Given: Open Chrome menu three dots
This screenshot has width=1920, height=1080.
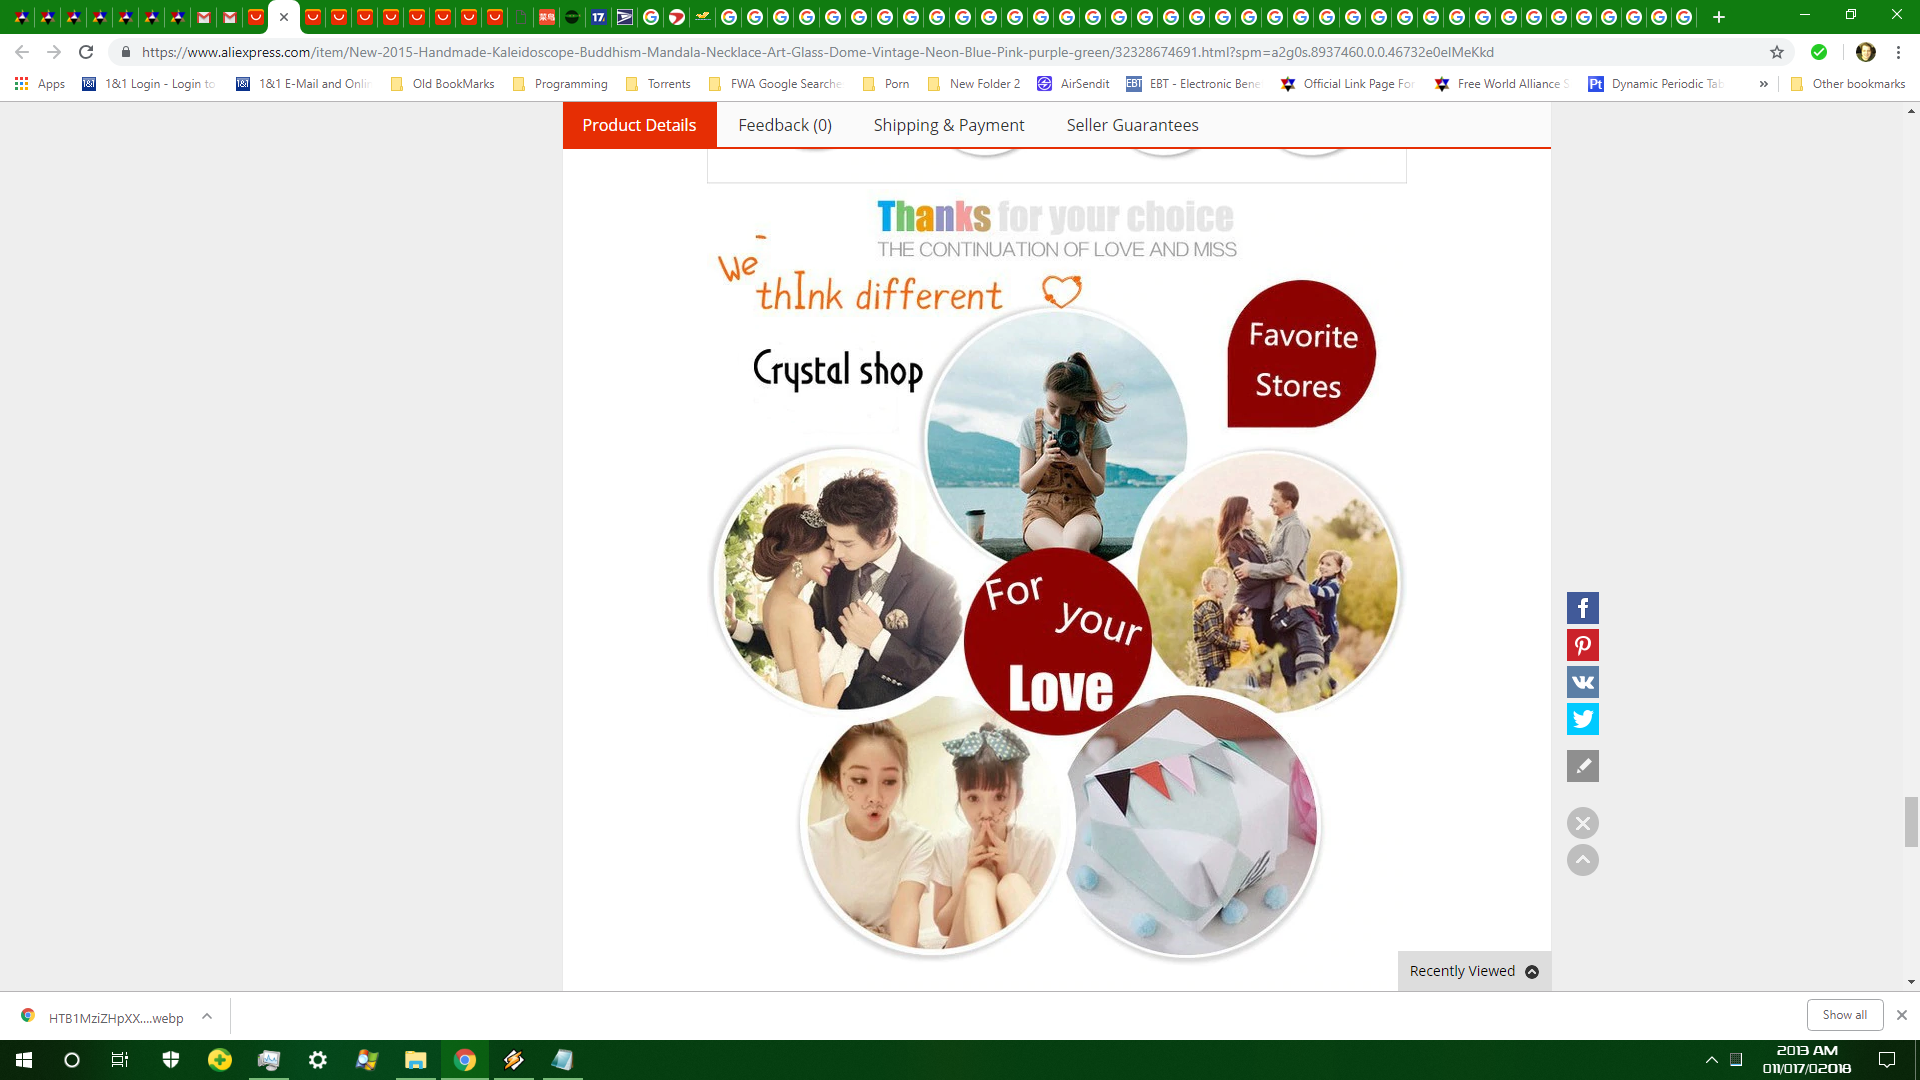Looking at the screenshot, I should pyautogui.click(x=1898, y=52).
